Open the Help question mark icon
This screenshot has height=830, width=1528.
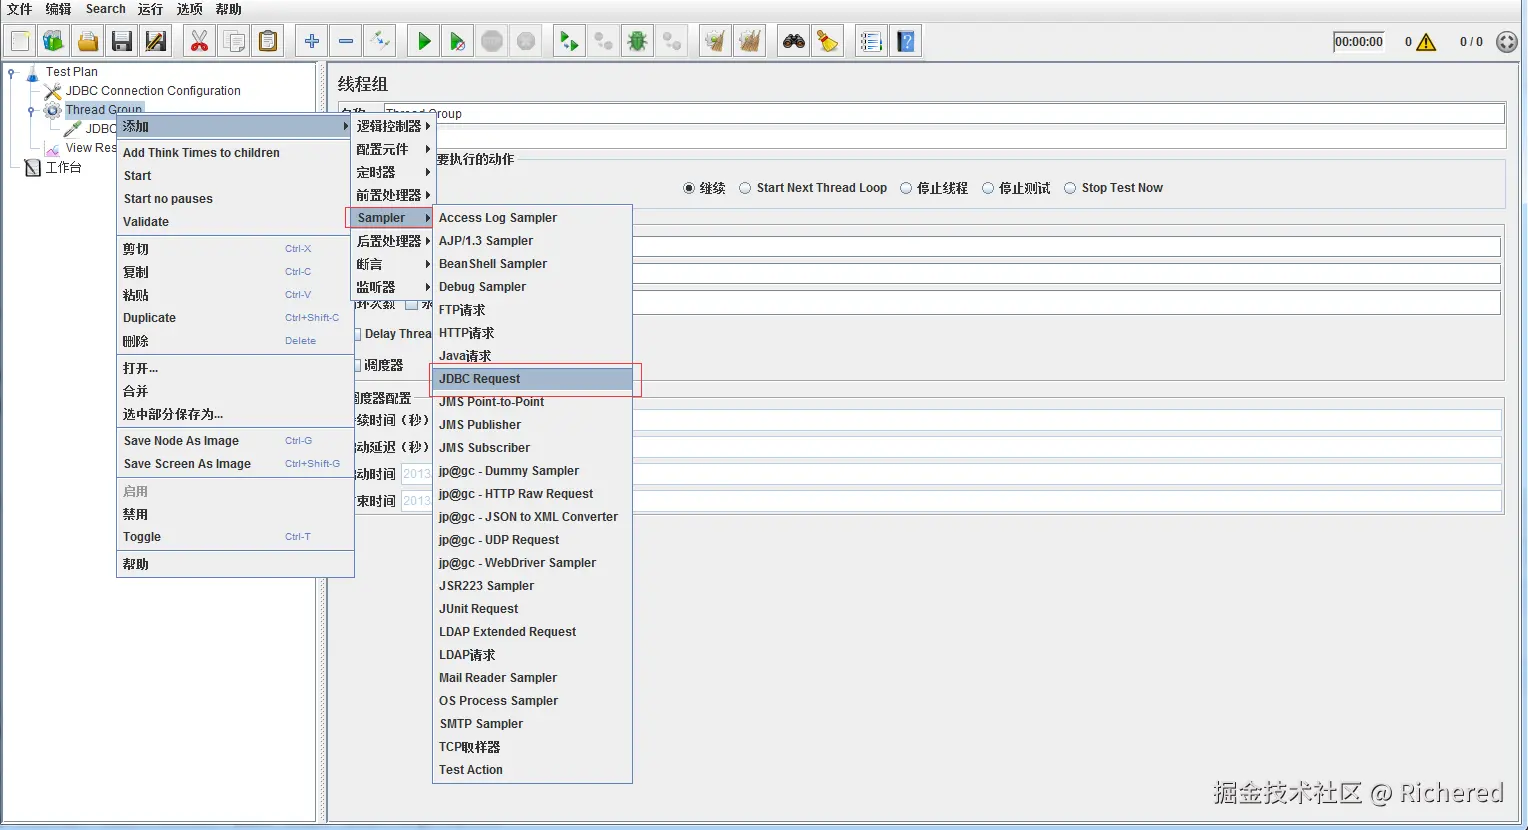(x=906, y=41)
